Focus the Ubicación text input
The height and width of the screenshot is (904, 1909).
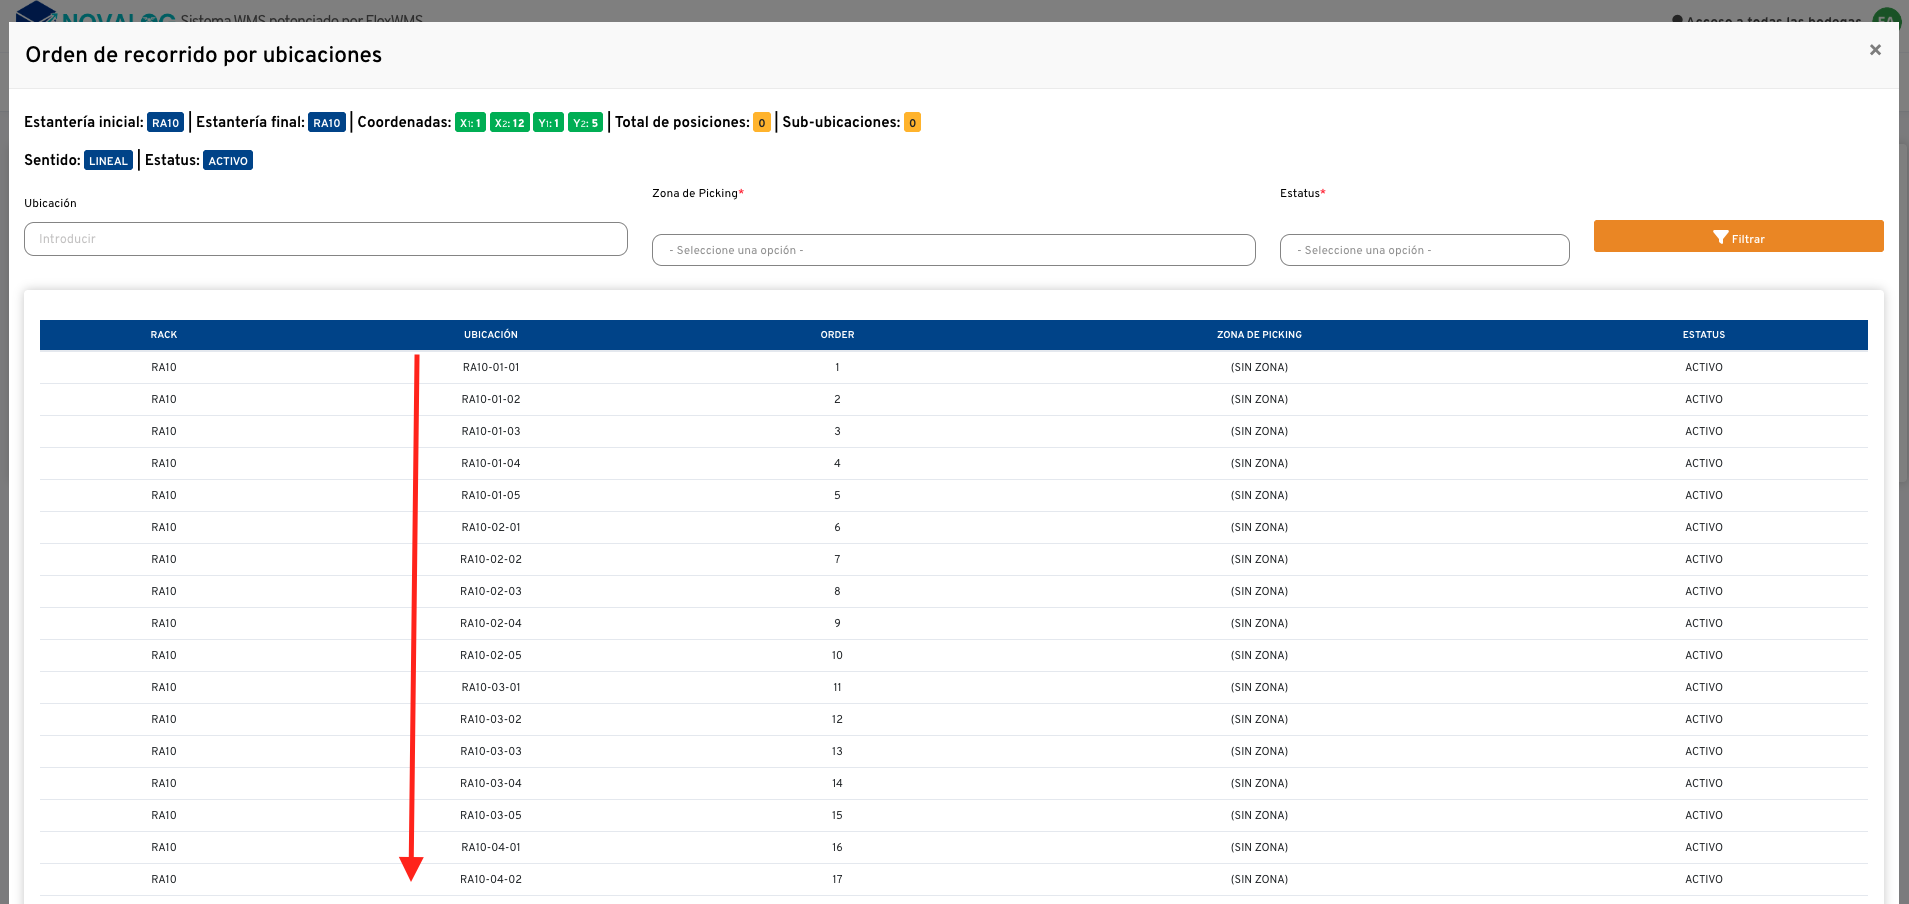click(x=326, y=239)
